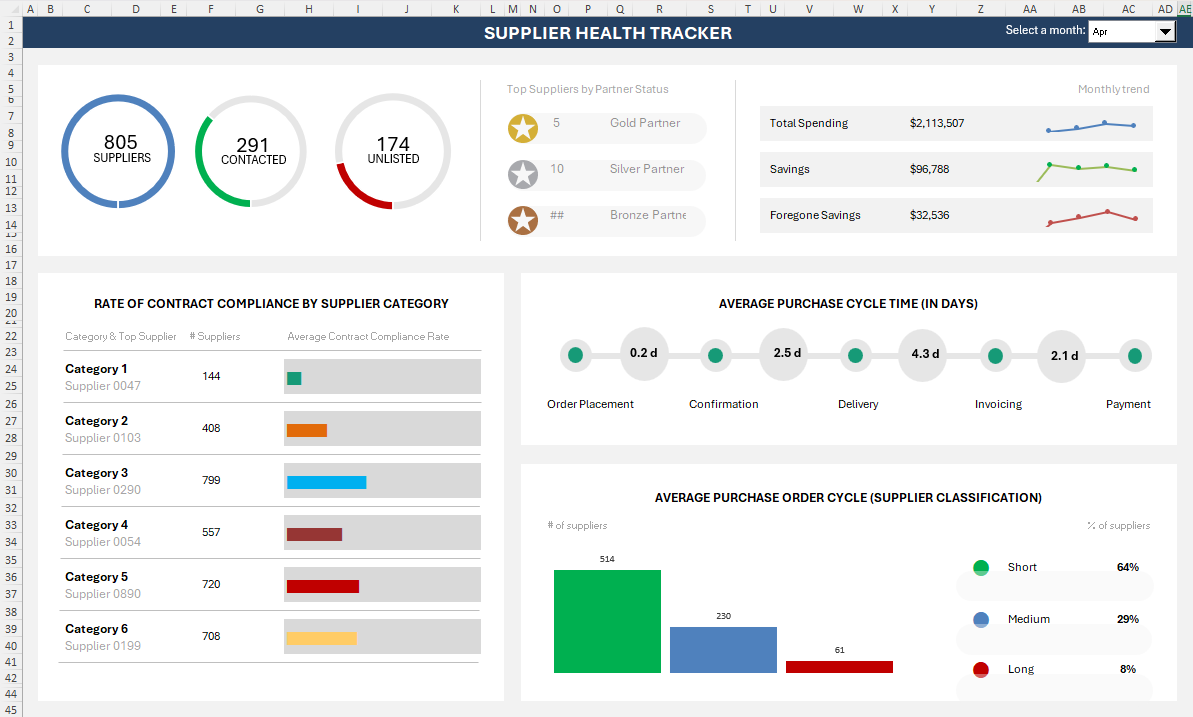Click the 2.5 d cycle time bubble
The width and height of the screenshot is (1193, 717).
coord(784,353)
